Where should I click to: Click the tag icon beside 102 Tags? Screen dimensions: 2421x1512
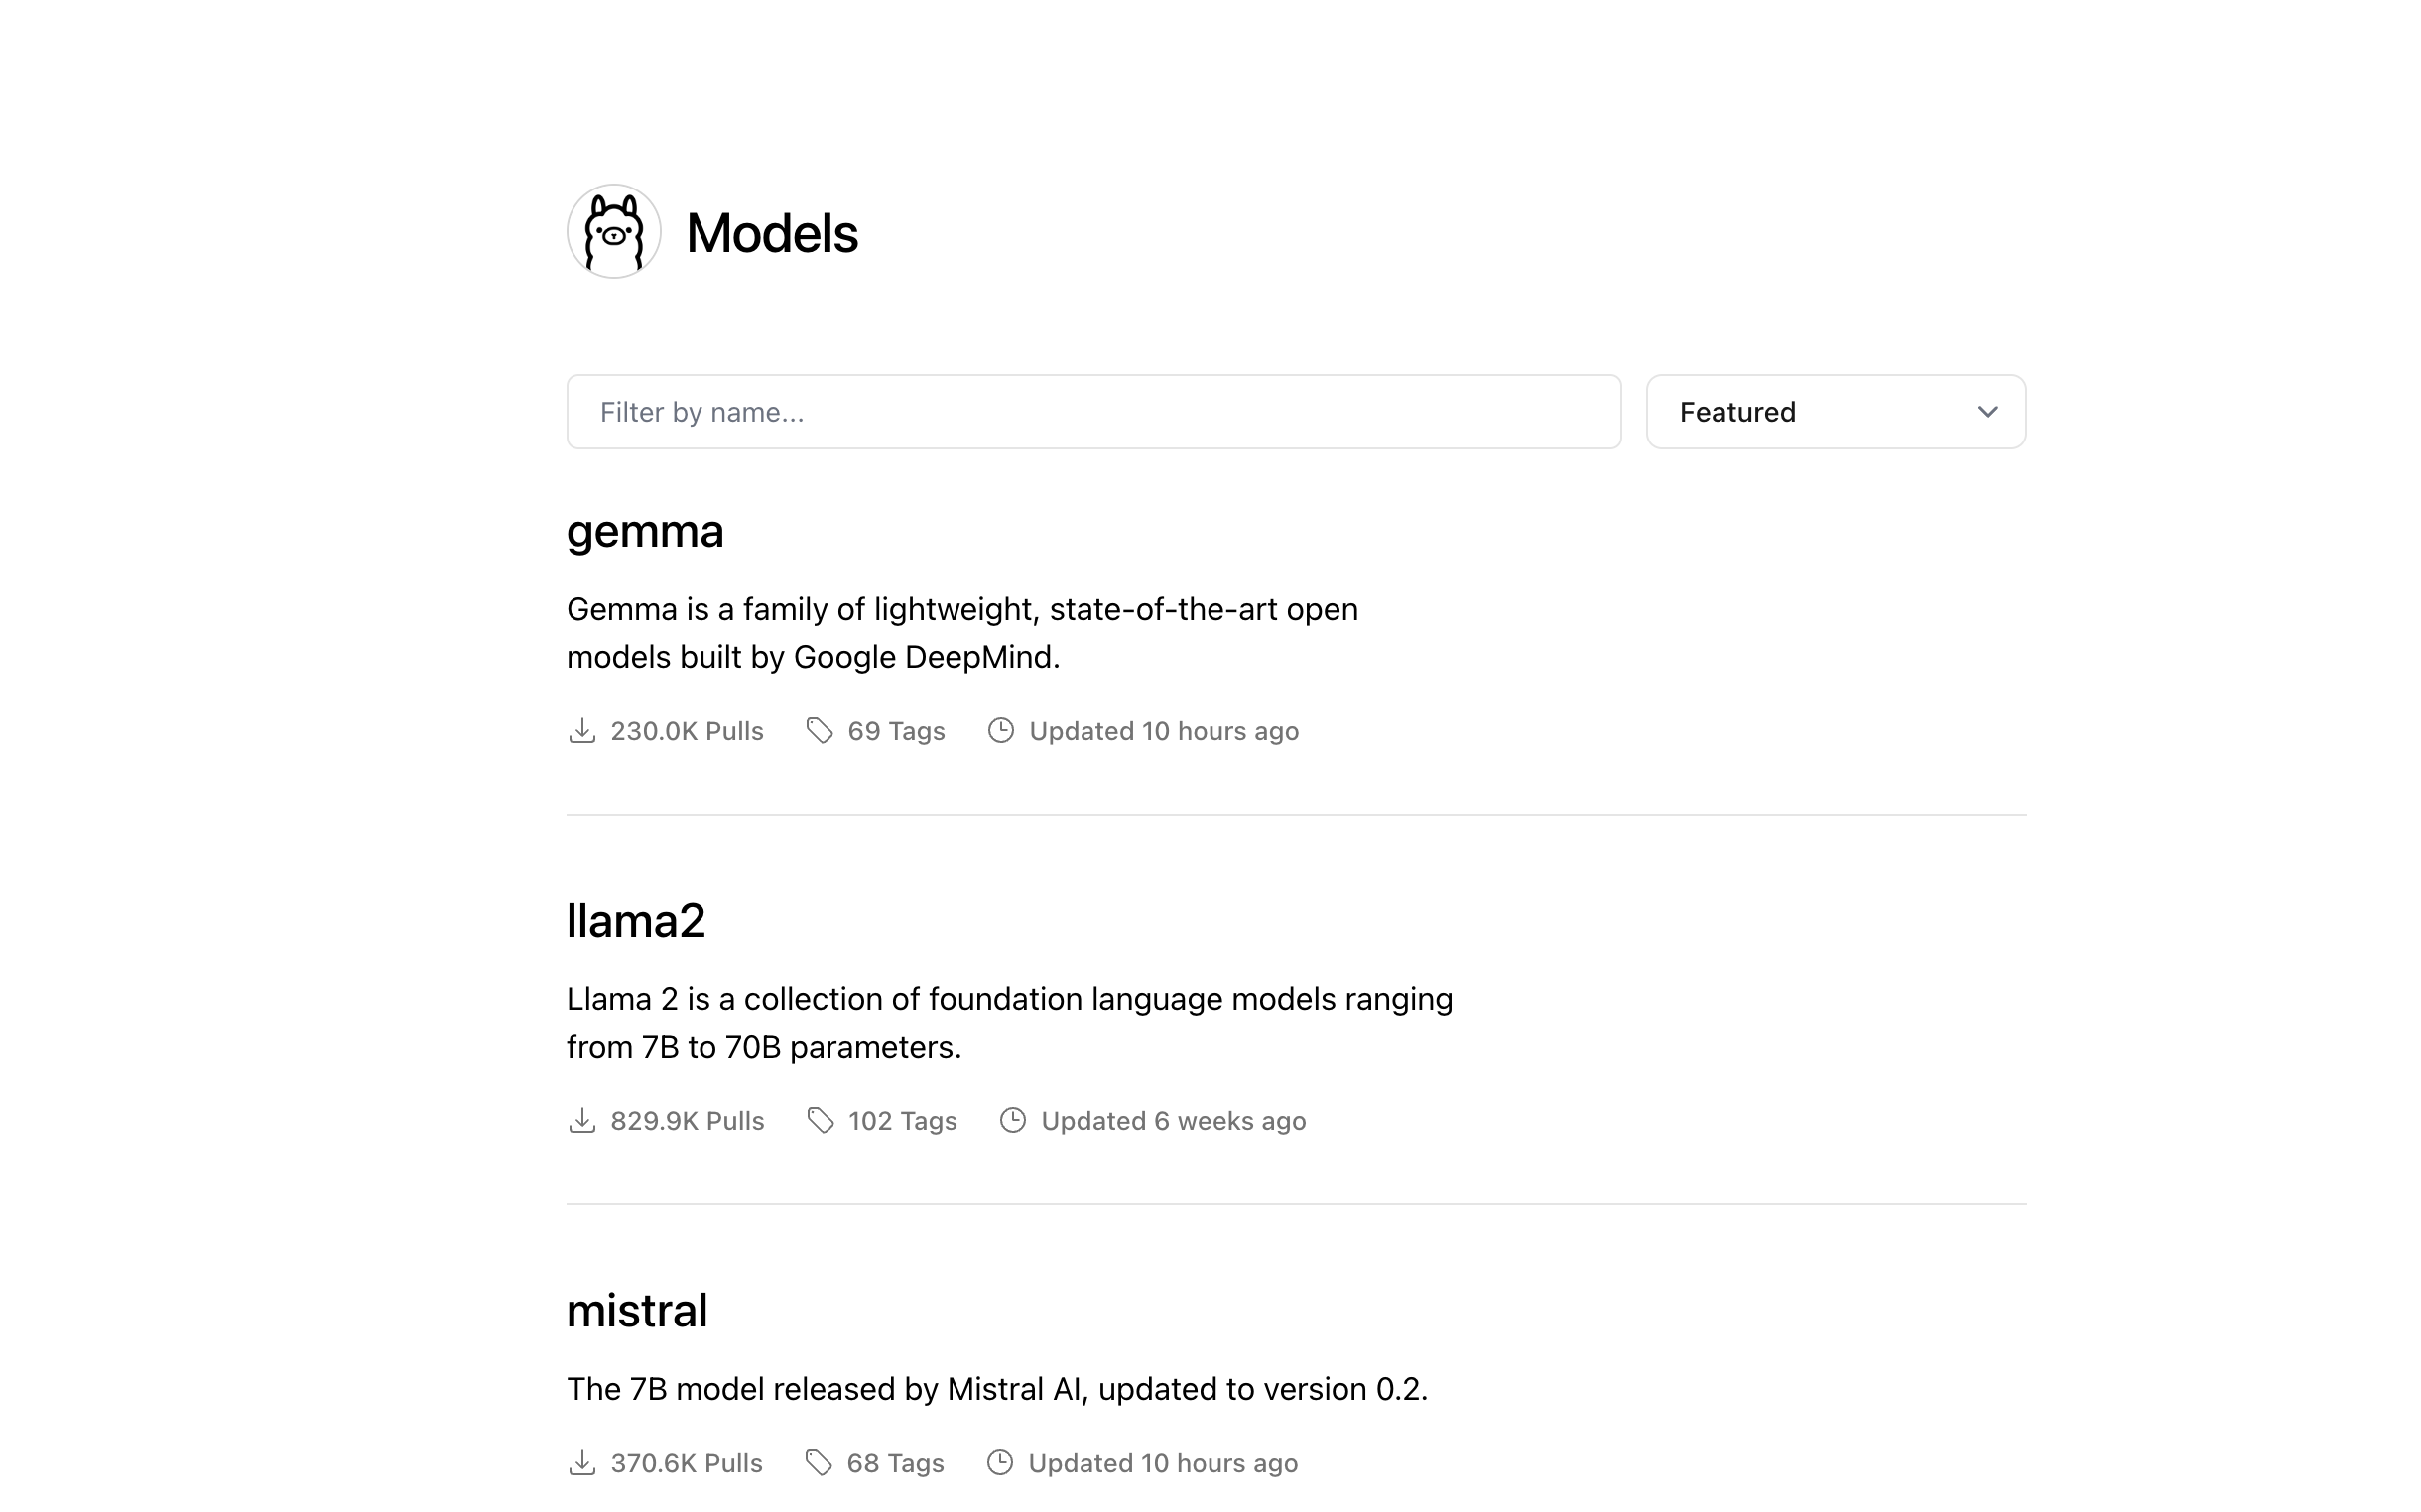click(820, 1121)
